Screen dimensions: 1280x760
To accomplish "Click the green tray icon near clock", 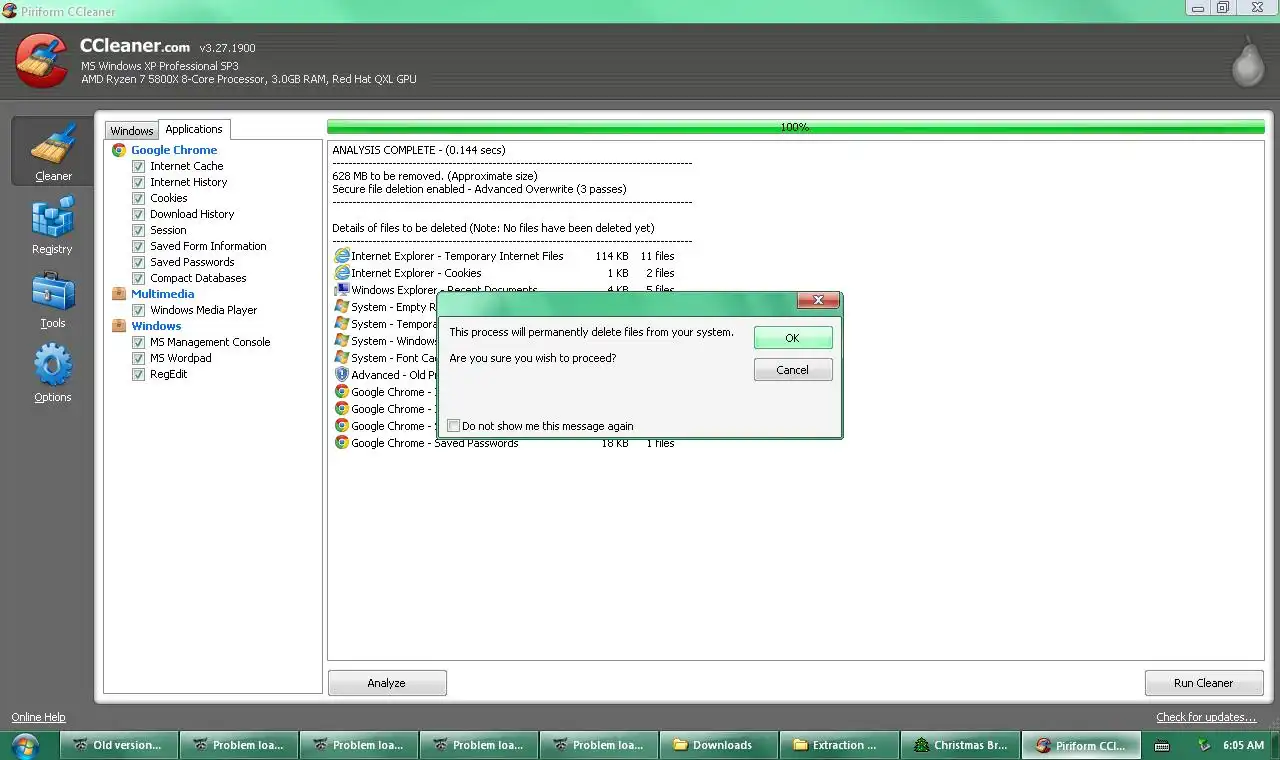I will tap(1203, 745).
